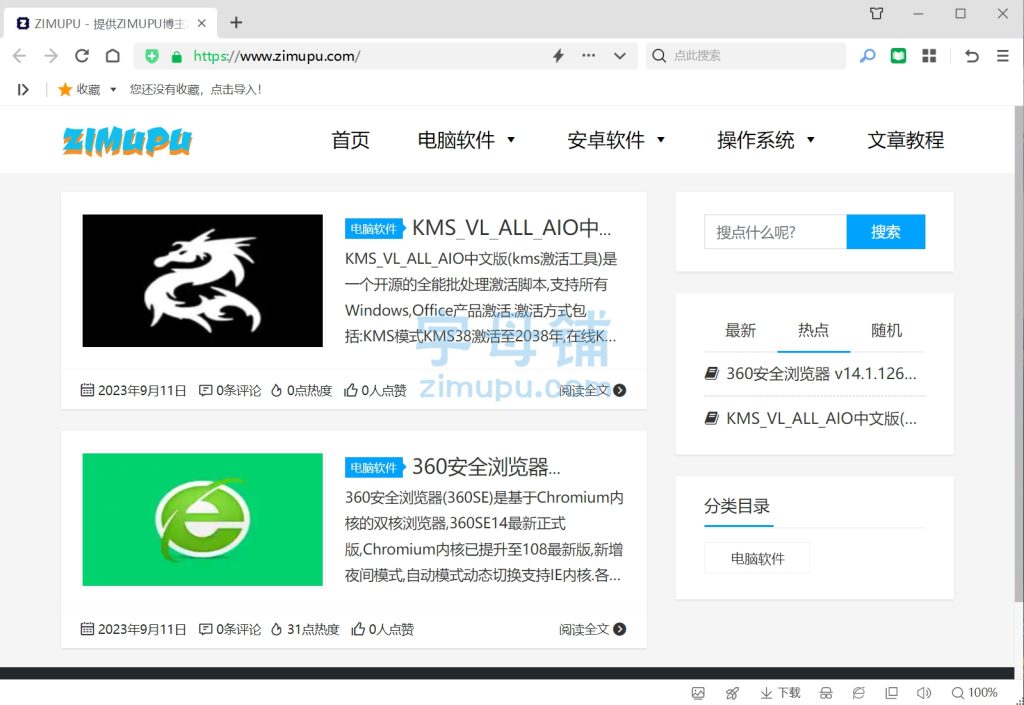Expand the 安卓软件 dropdown arrow
Viewport: 1024px width, 705px height.
[x=661, y=139]
